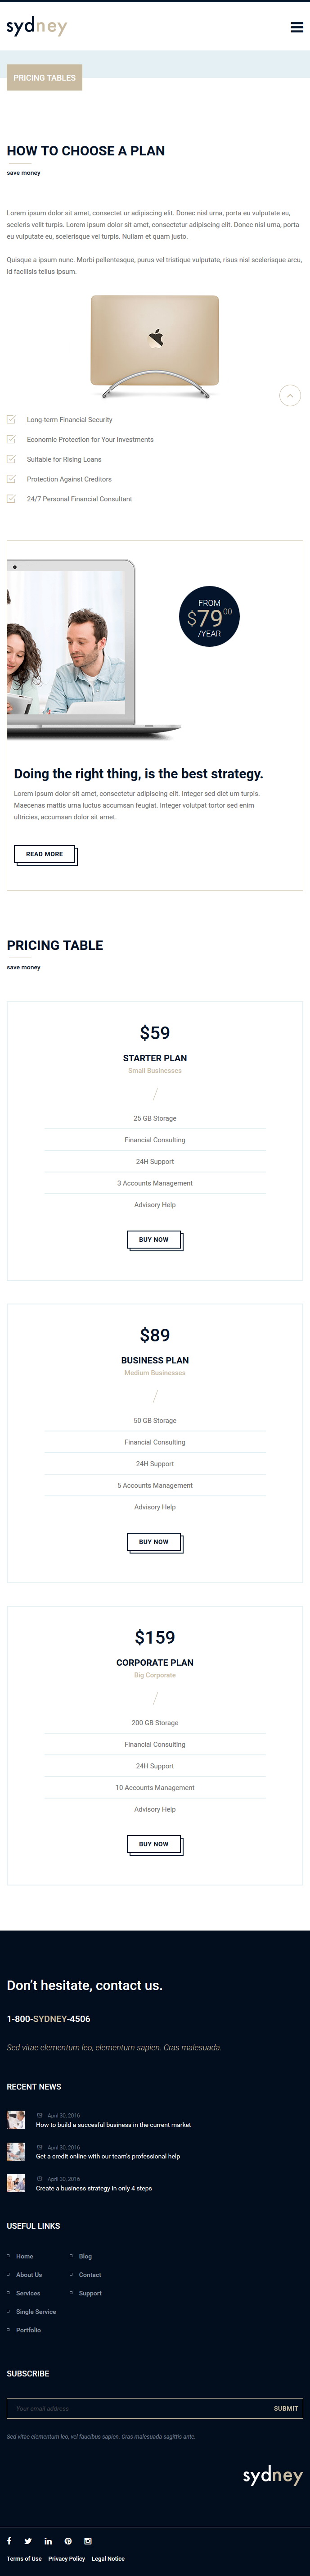Click Read More button
Screen dimensions: 310x2576
[45, 855]
